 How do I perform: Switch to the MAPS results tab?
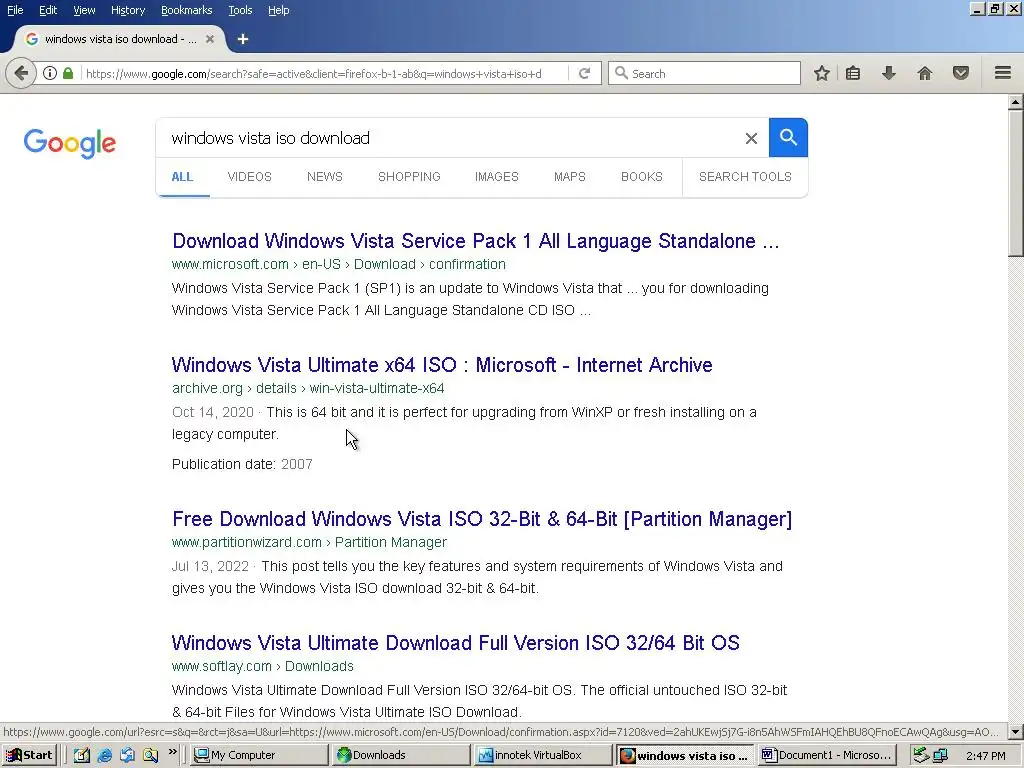click(x=569, y=177)
